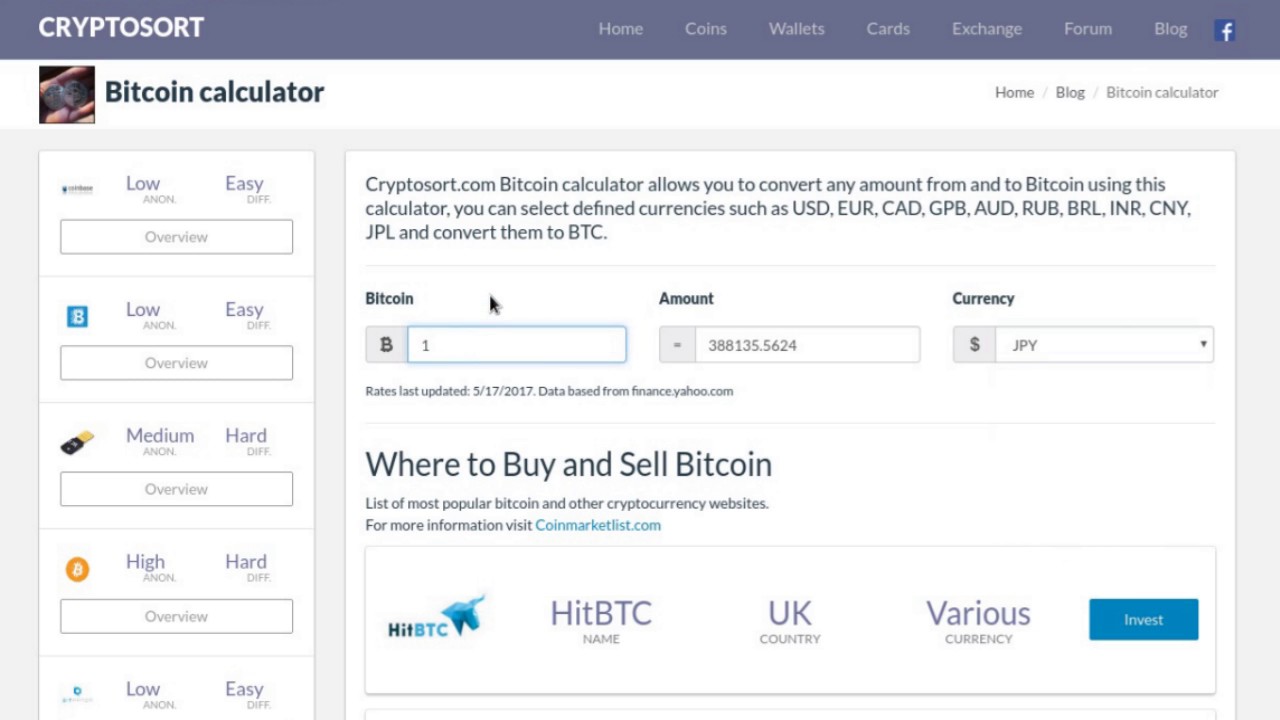Follow the Coinmarketlist.com link
Image resolution: width=1280 pixels, height=720 pixels.
click(x=598, y=525)
